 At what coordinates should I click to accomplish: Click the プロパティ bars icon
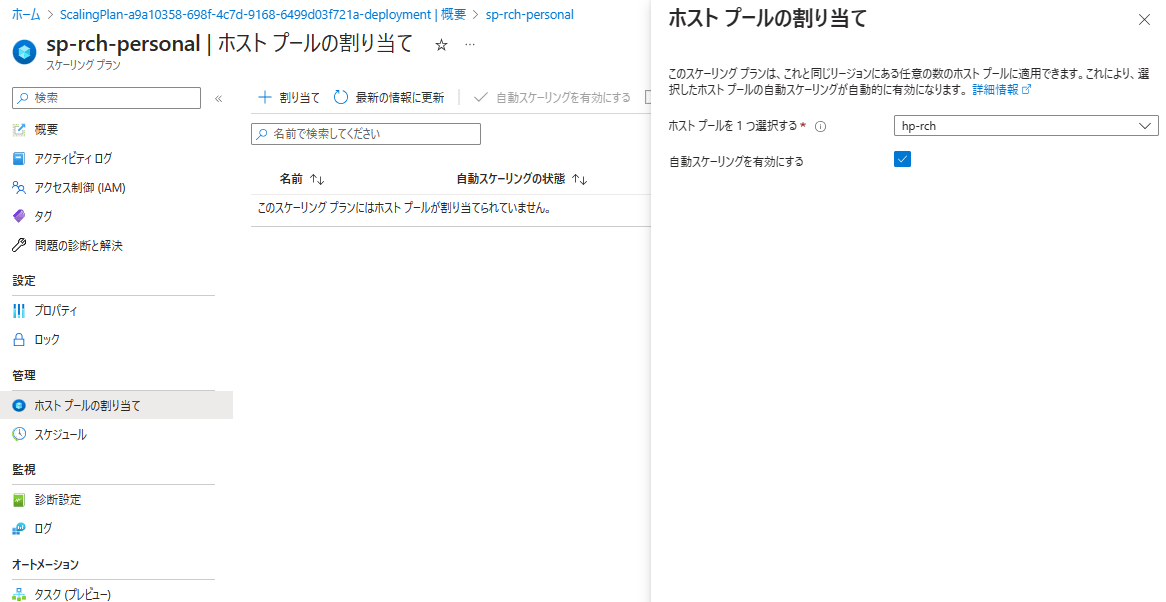19,311
